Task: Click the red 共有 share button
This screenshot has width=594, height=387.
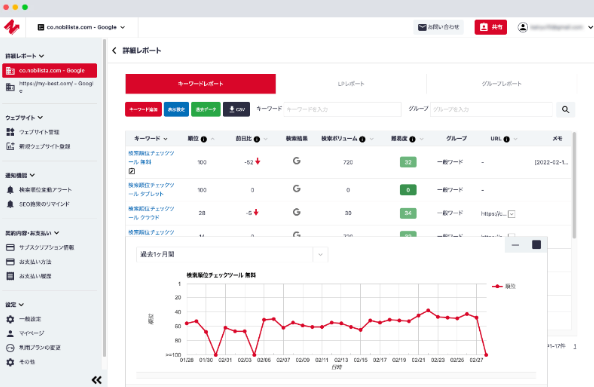Action: pyautogui.click(x=491, y=27)
